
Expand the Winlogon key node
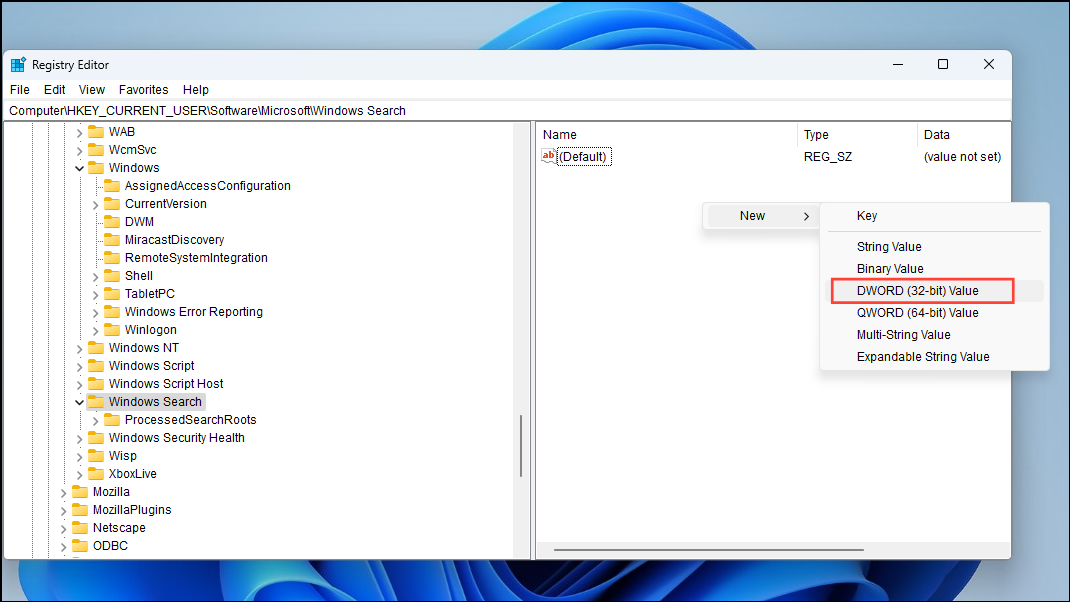click(96, 330)
